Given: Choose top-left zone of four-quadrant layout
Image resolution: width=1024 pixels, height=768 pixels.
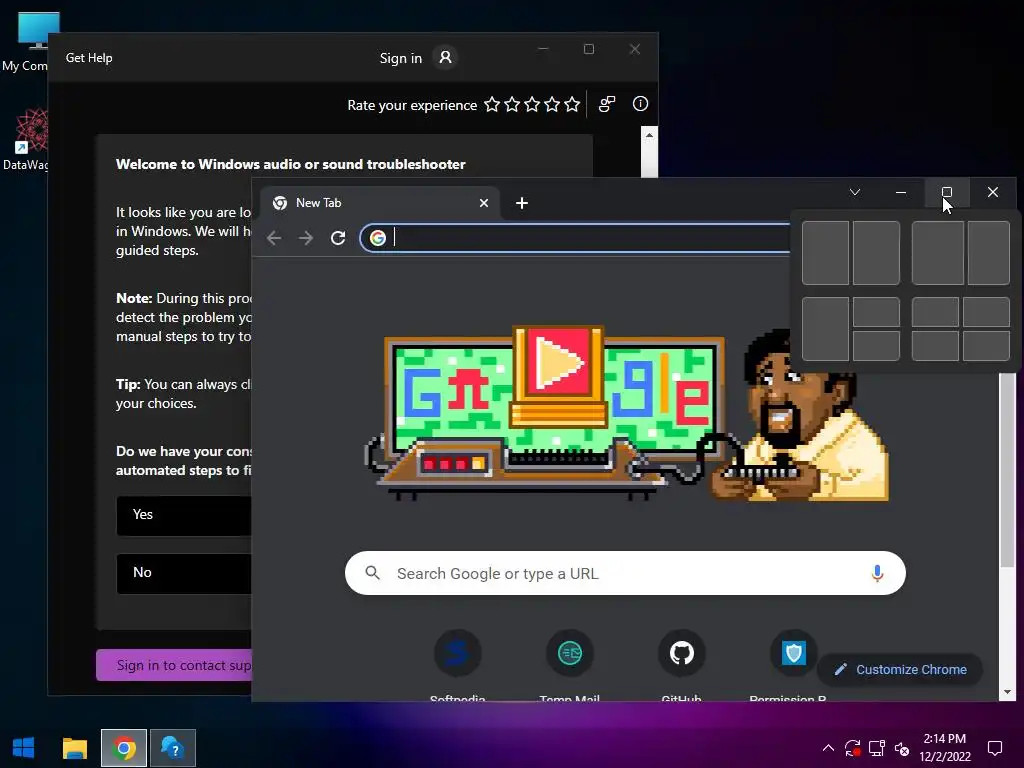Looking at the screenshot, I should [x=935, y=312].
